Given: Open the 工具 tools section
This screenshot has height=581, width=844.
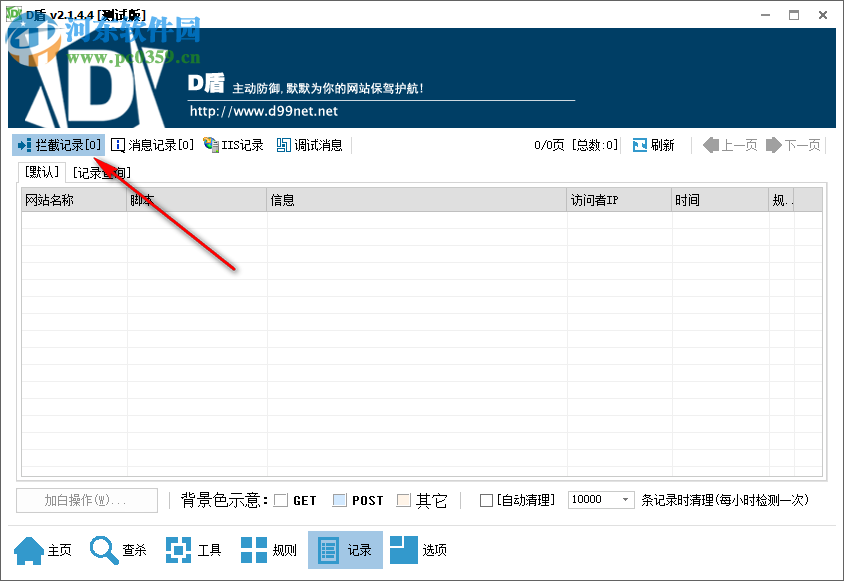Looking at the screenshot, I should (x=193, y=550).
